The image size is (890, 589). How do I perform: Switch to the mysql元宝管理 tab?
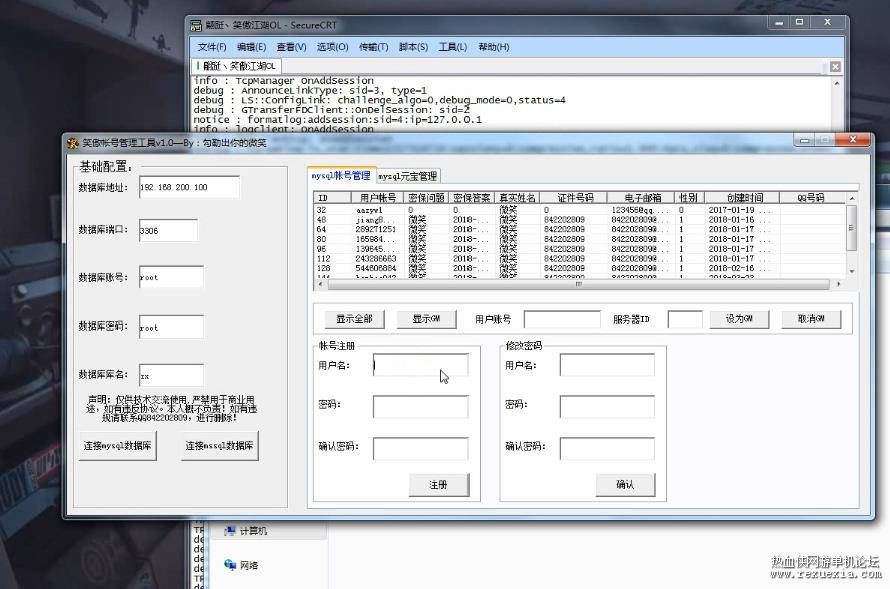pos(408,176)
